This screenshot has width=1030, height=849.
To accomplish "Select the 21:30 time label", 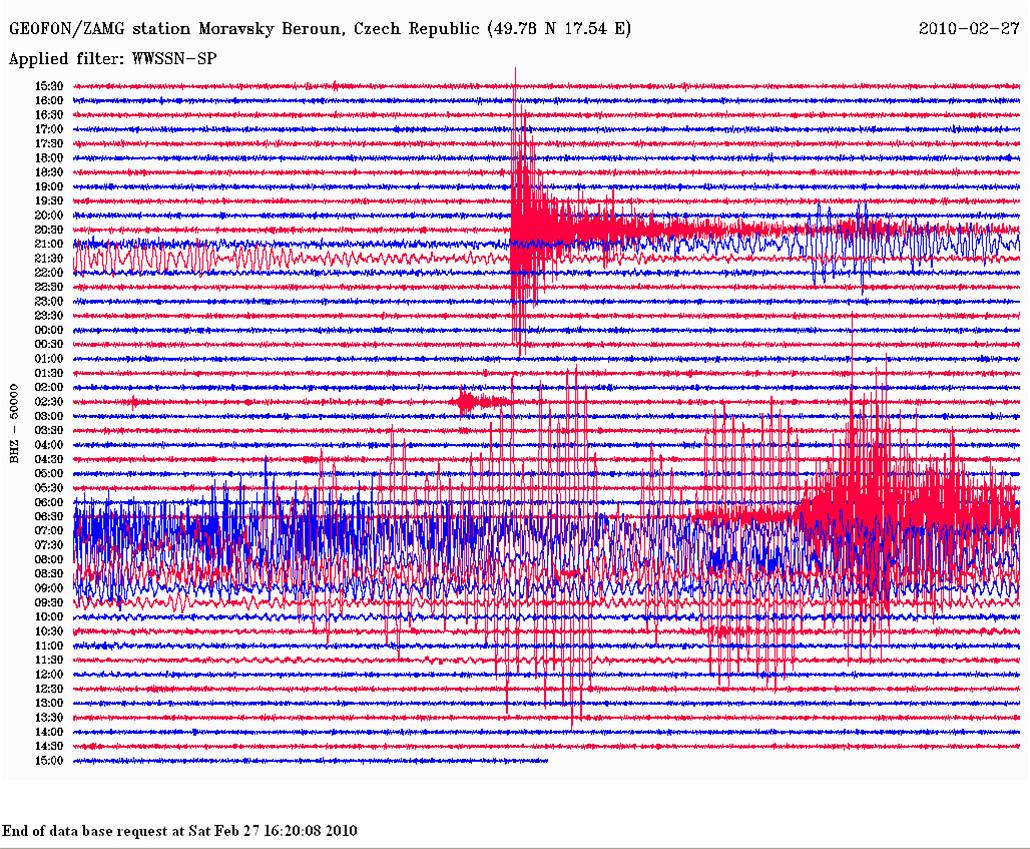I will 50,258.
